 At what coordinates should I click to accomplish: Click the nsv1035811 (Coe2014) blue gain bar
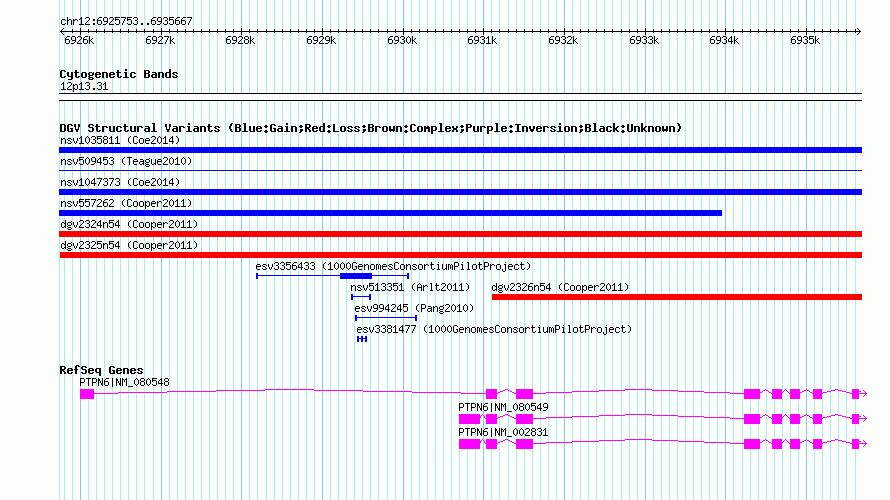pyautogui.click(x=460, y=150)
